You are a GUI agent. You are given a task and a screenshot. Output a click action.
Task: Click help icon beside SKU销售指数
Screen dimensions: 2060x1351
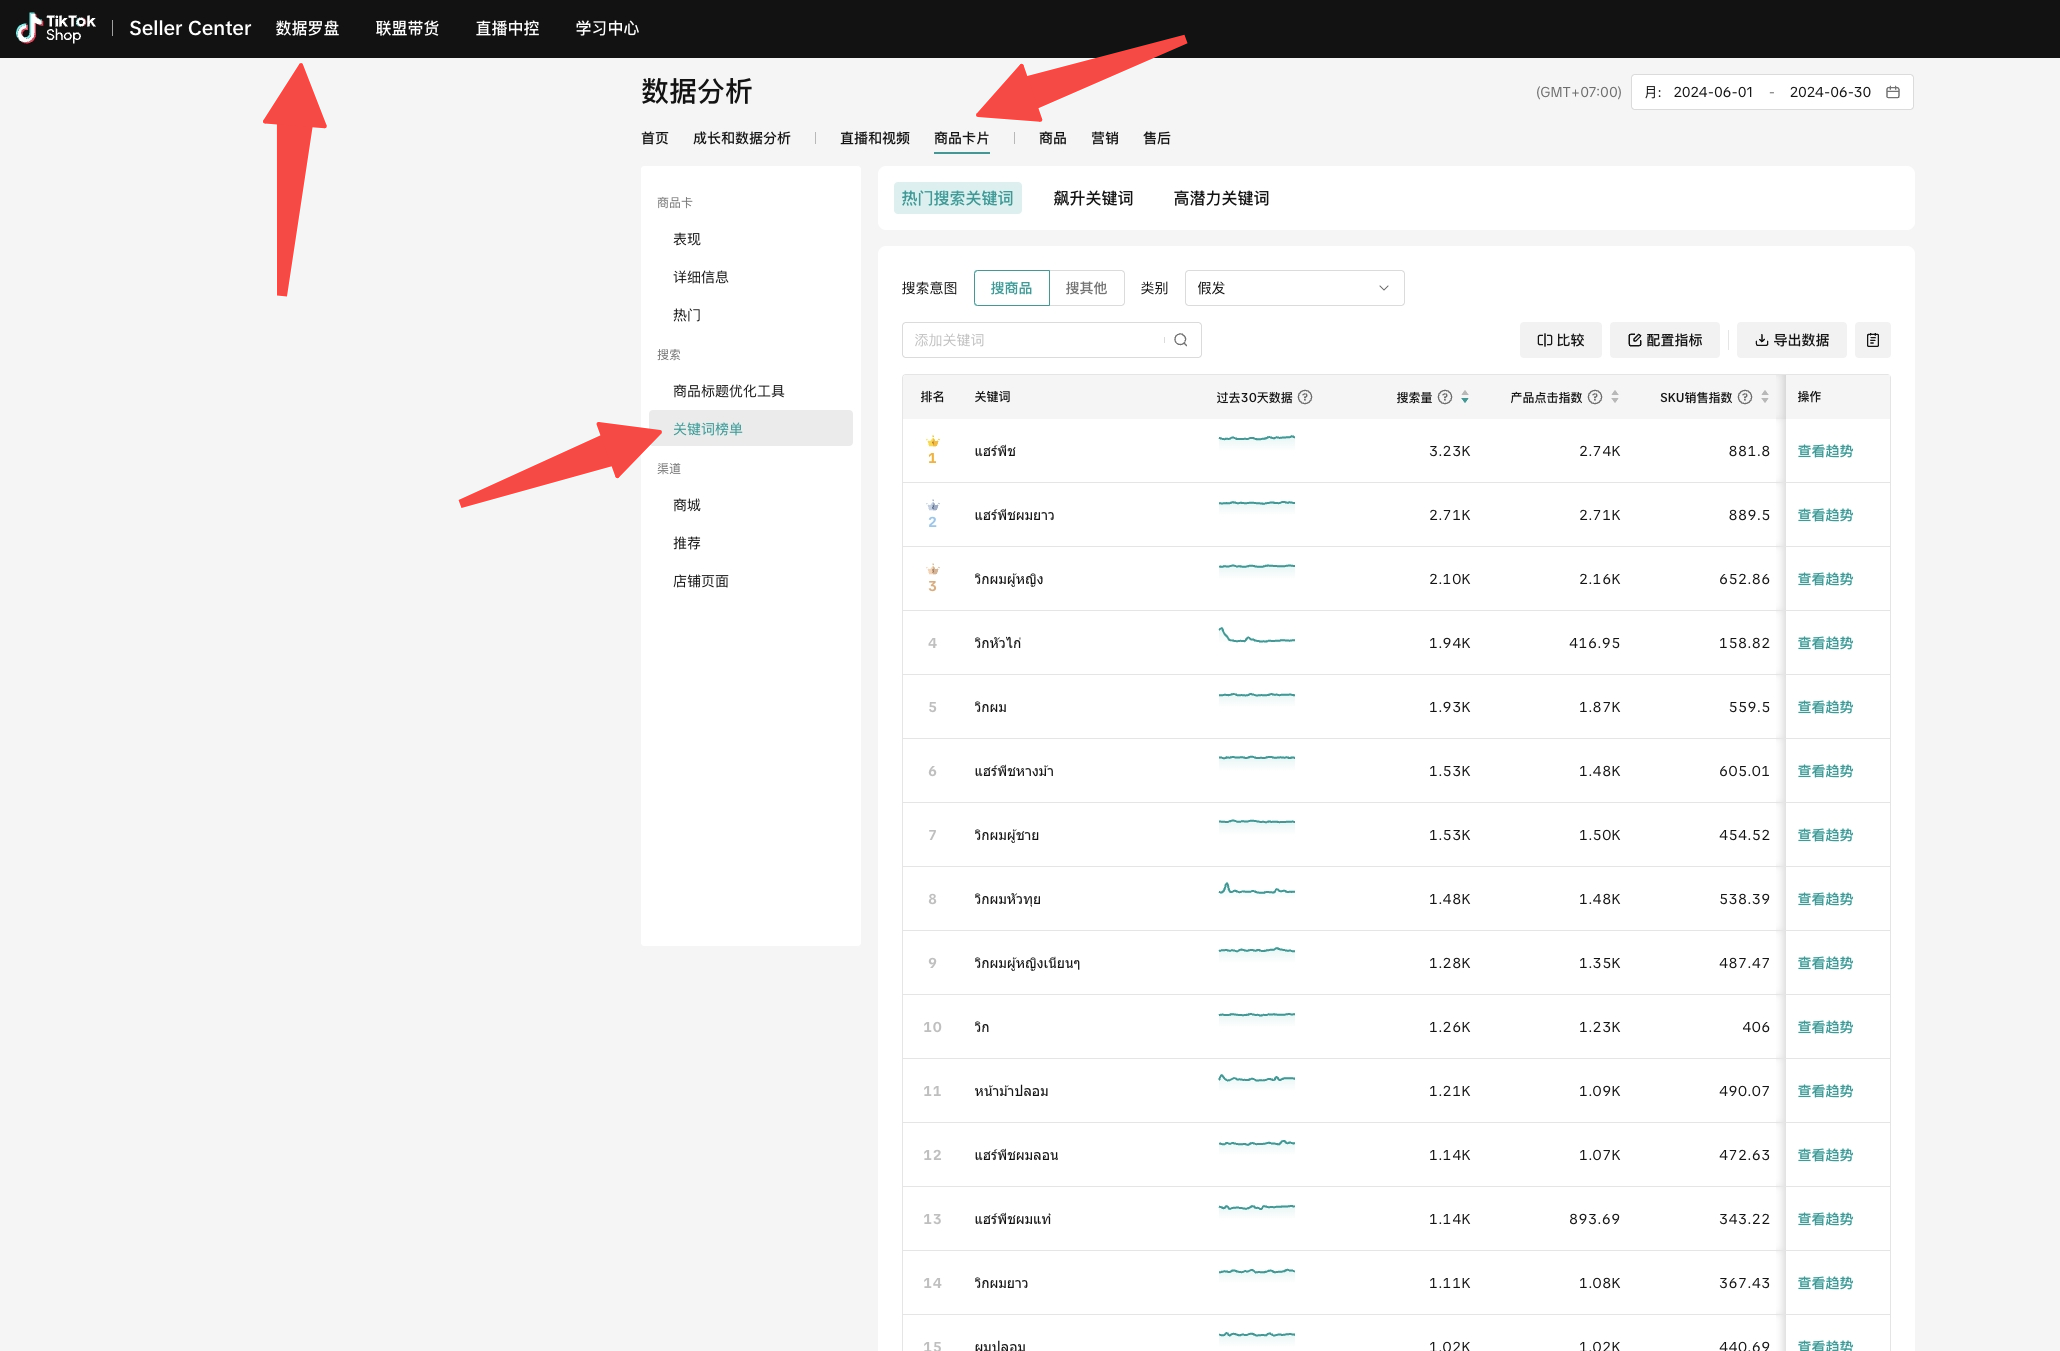[x=1745, y=397]
